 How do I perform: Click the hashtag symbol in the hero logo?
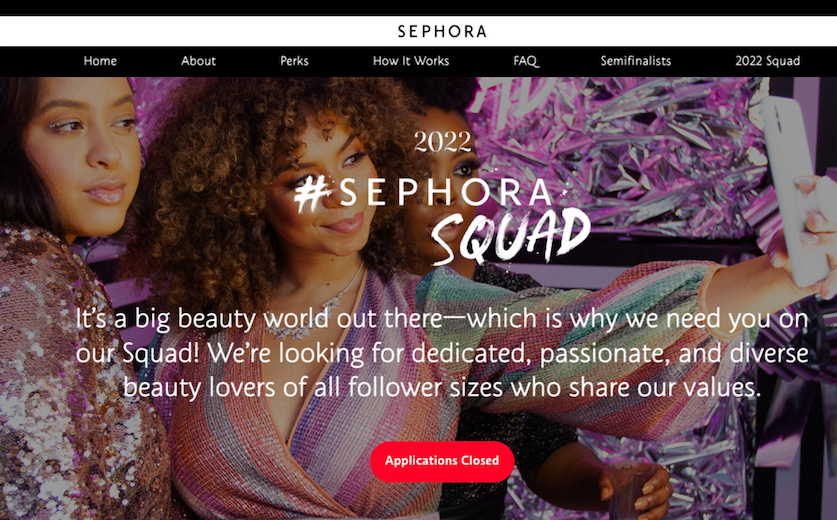coord(312,194)
